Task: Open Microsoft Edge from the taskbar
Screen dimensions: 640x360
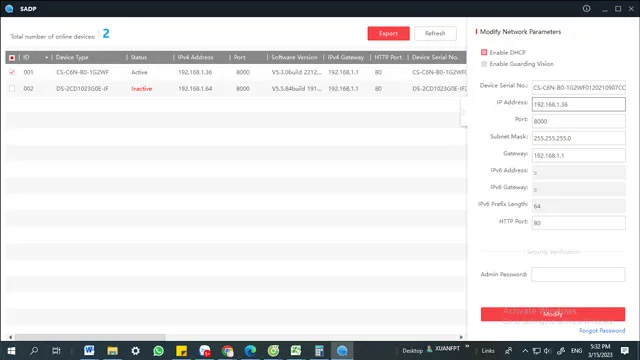Action: [x=250, y=351]
